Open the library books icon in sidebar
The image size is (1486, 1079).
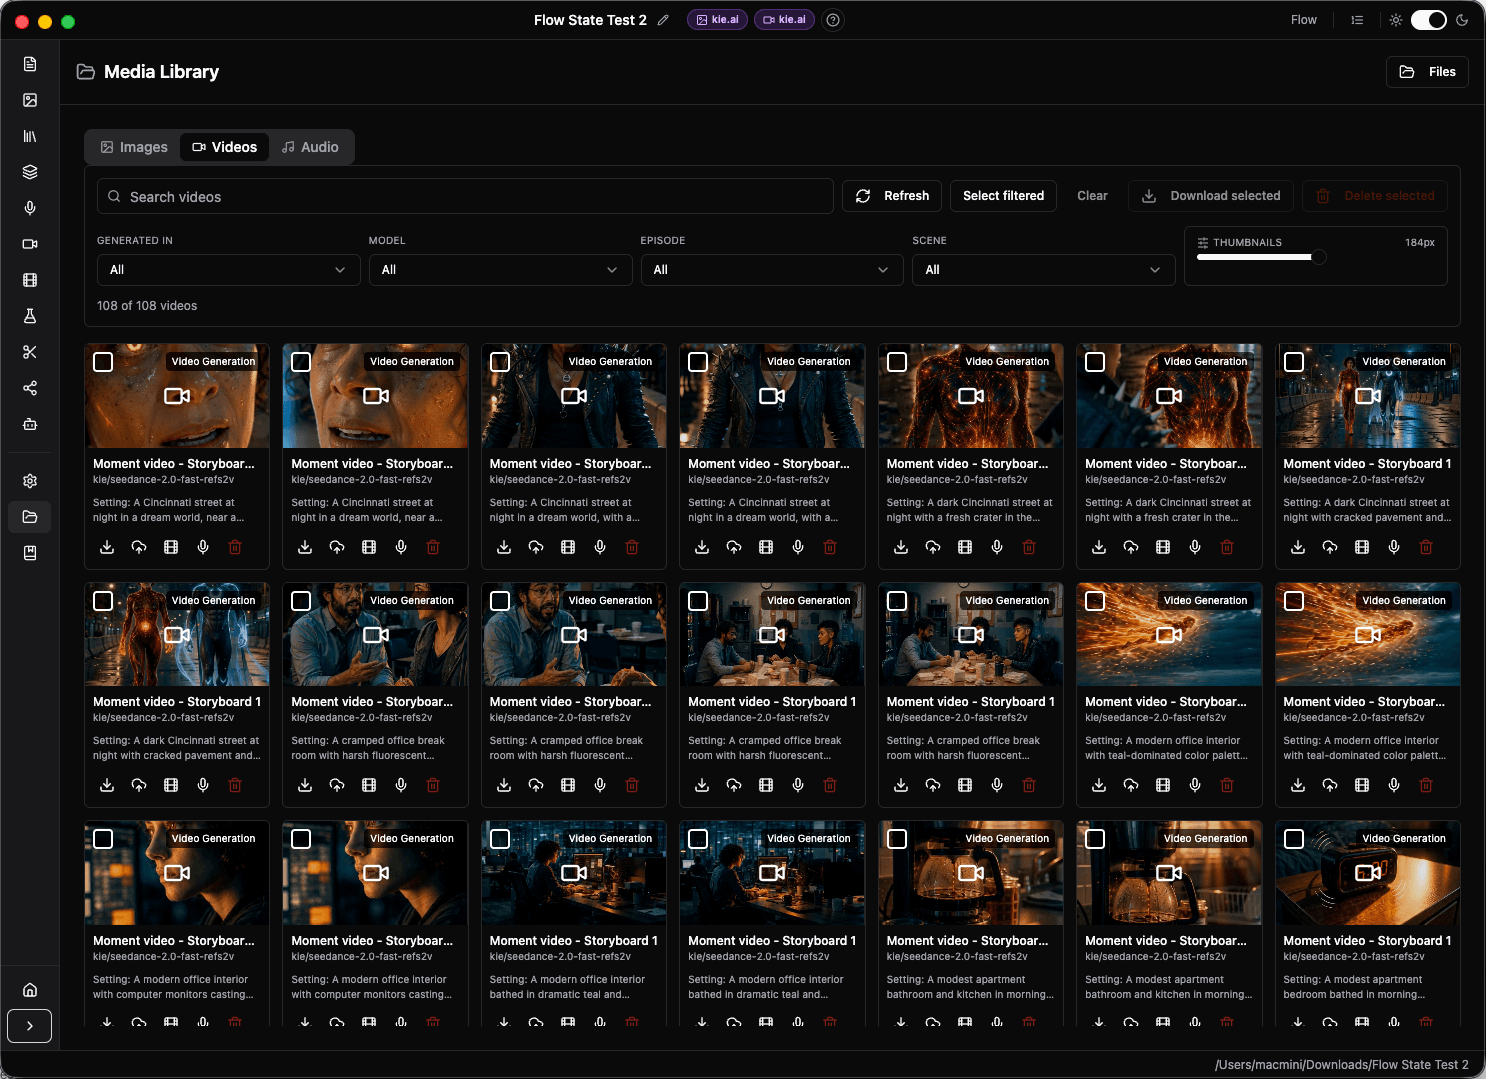coord(30,136)
